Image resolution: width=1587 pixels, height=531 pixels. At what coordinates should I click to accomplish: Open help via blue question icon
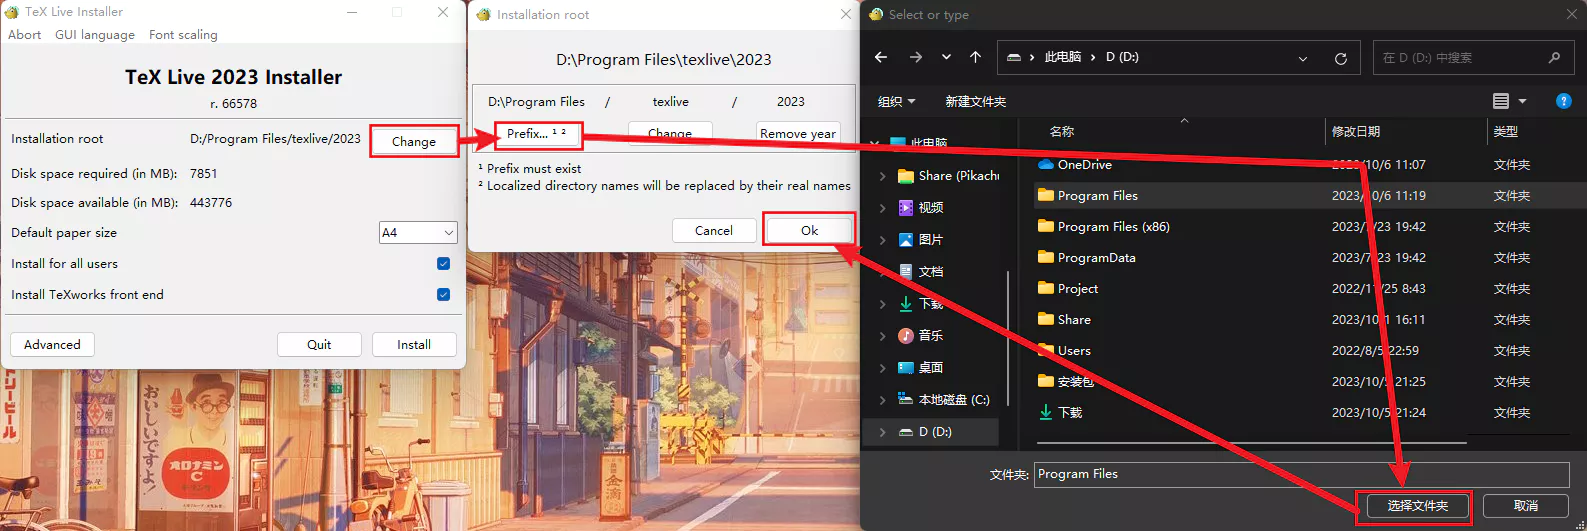coord(1564,101)
